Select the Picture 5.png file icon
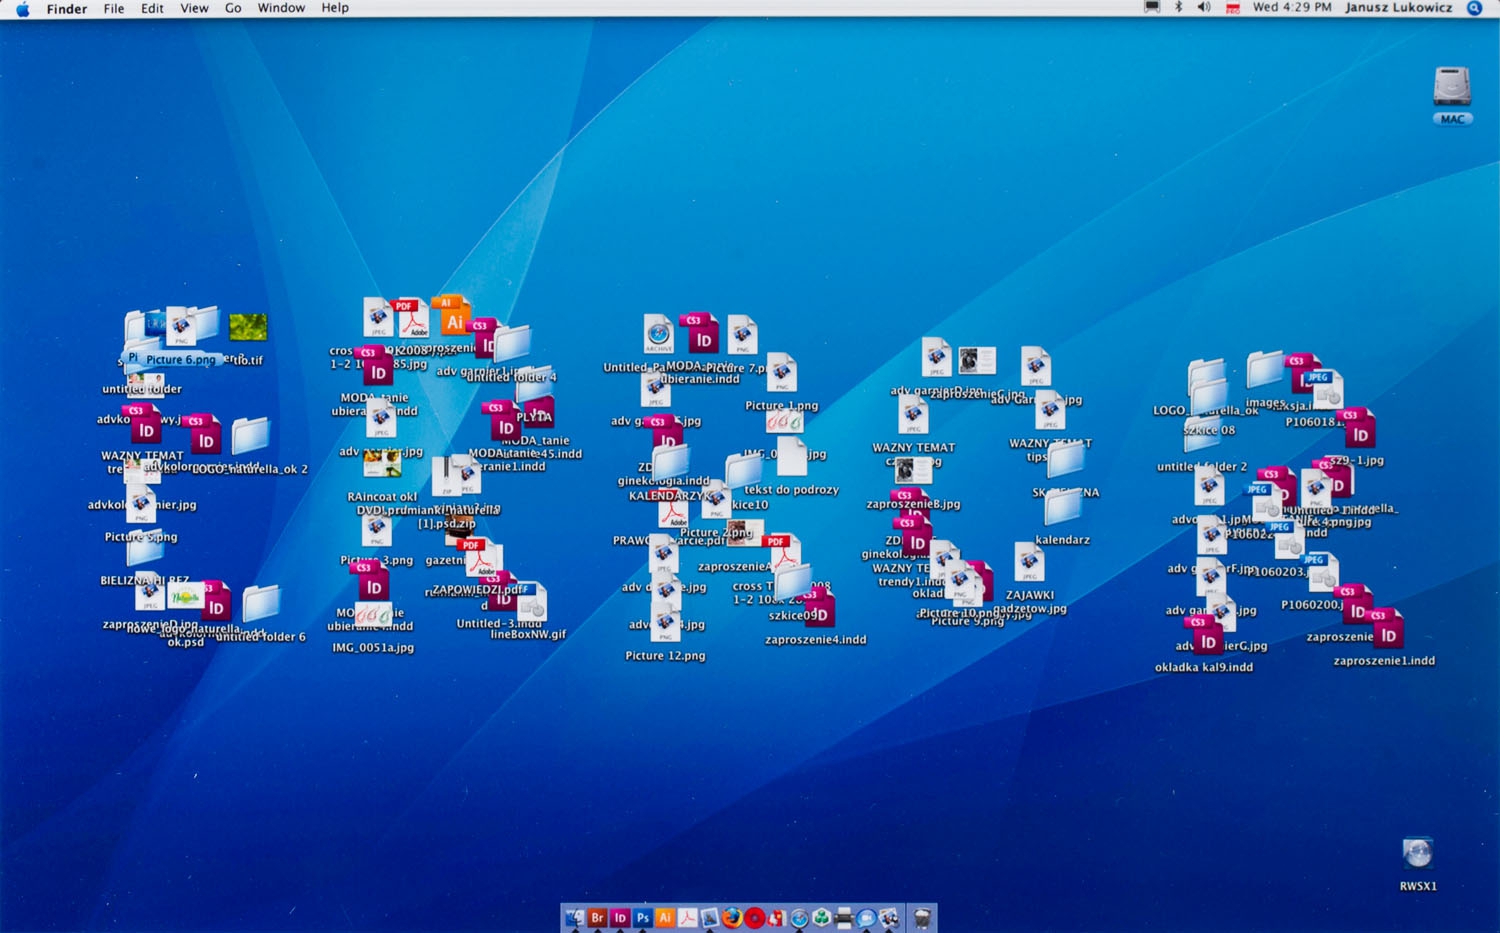This screenshot has height=933, width=1500. coord(141,506)
